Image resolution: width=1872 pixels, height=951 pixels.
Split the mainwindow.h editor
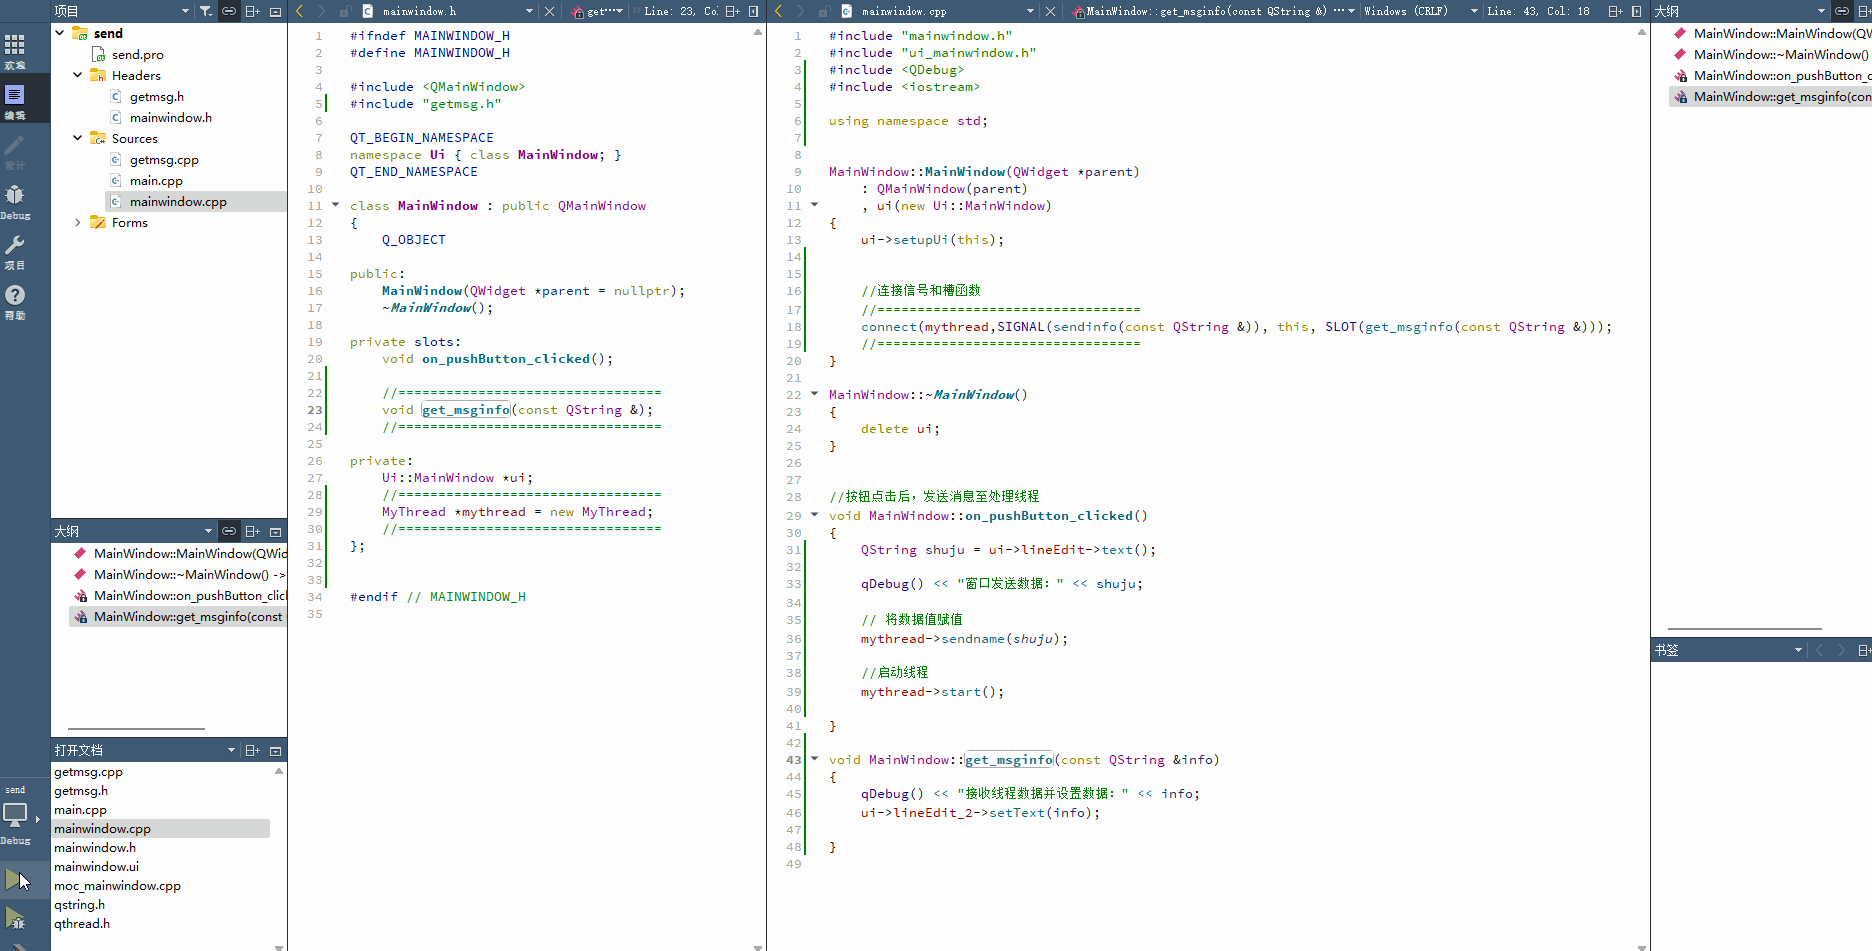[732, 11]
